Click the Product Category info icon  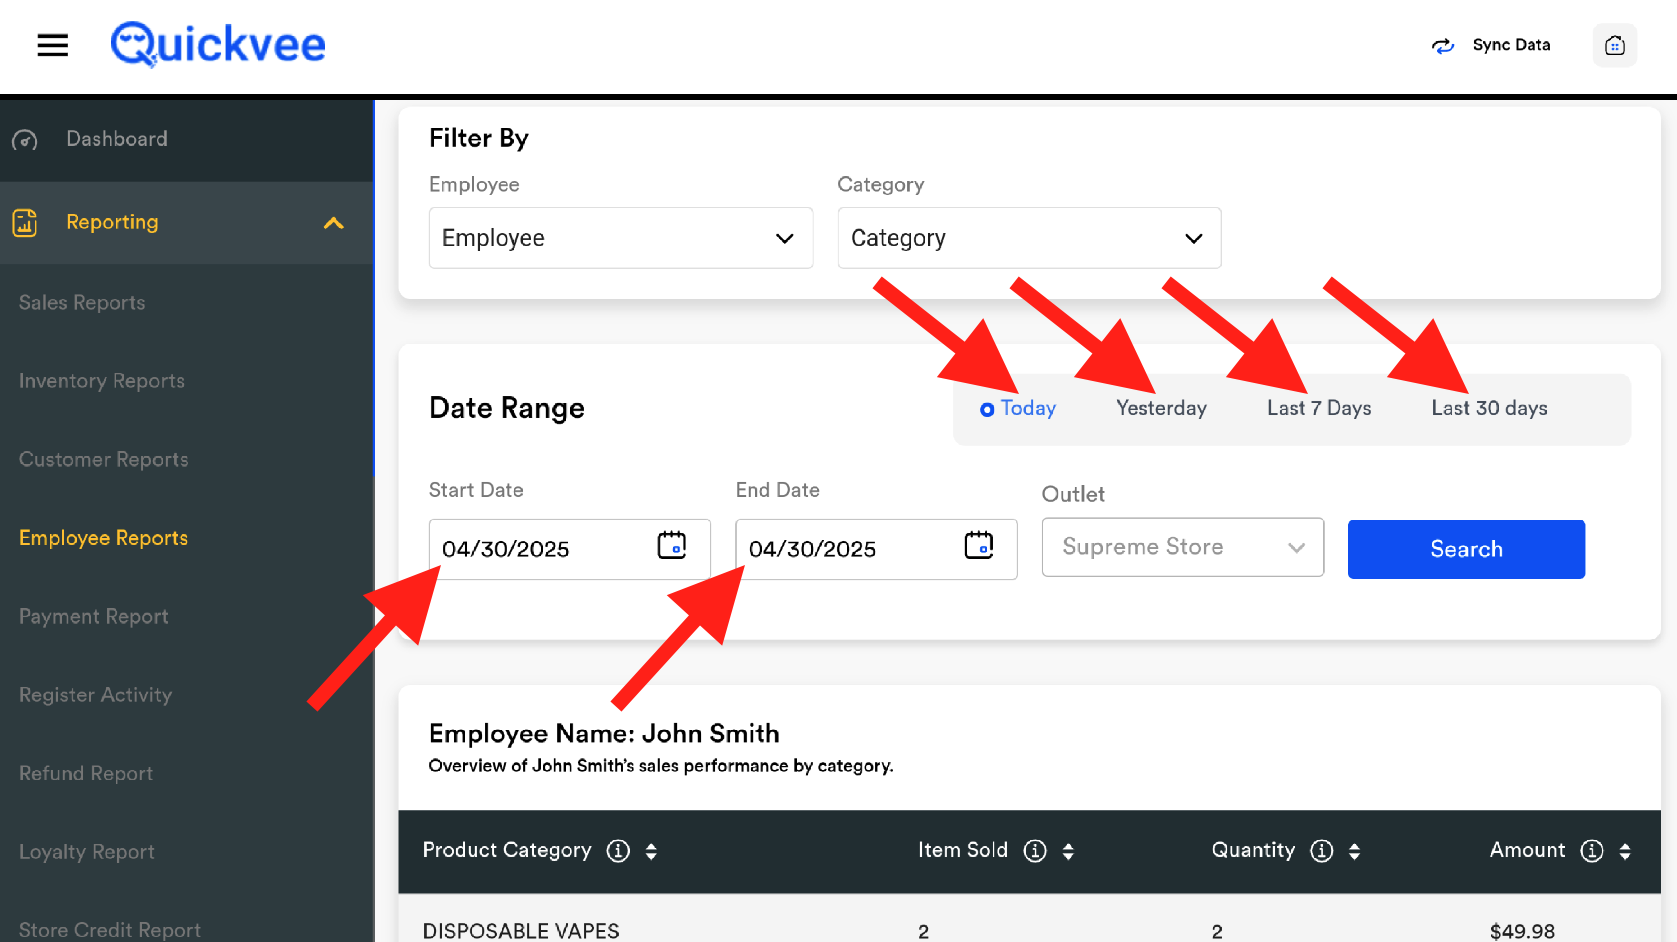(618, 851)
